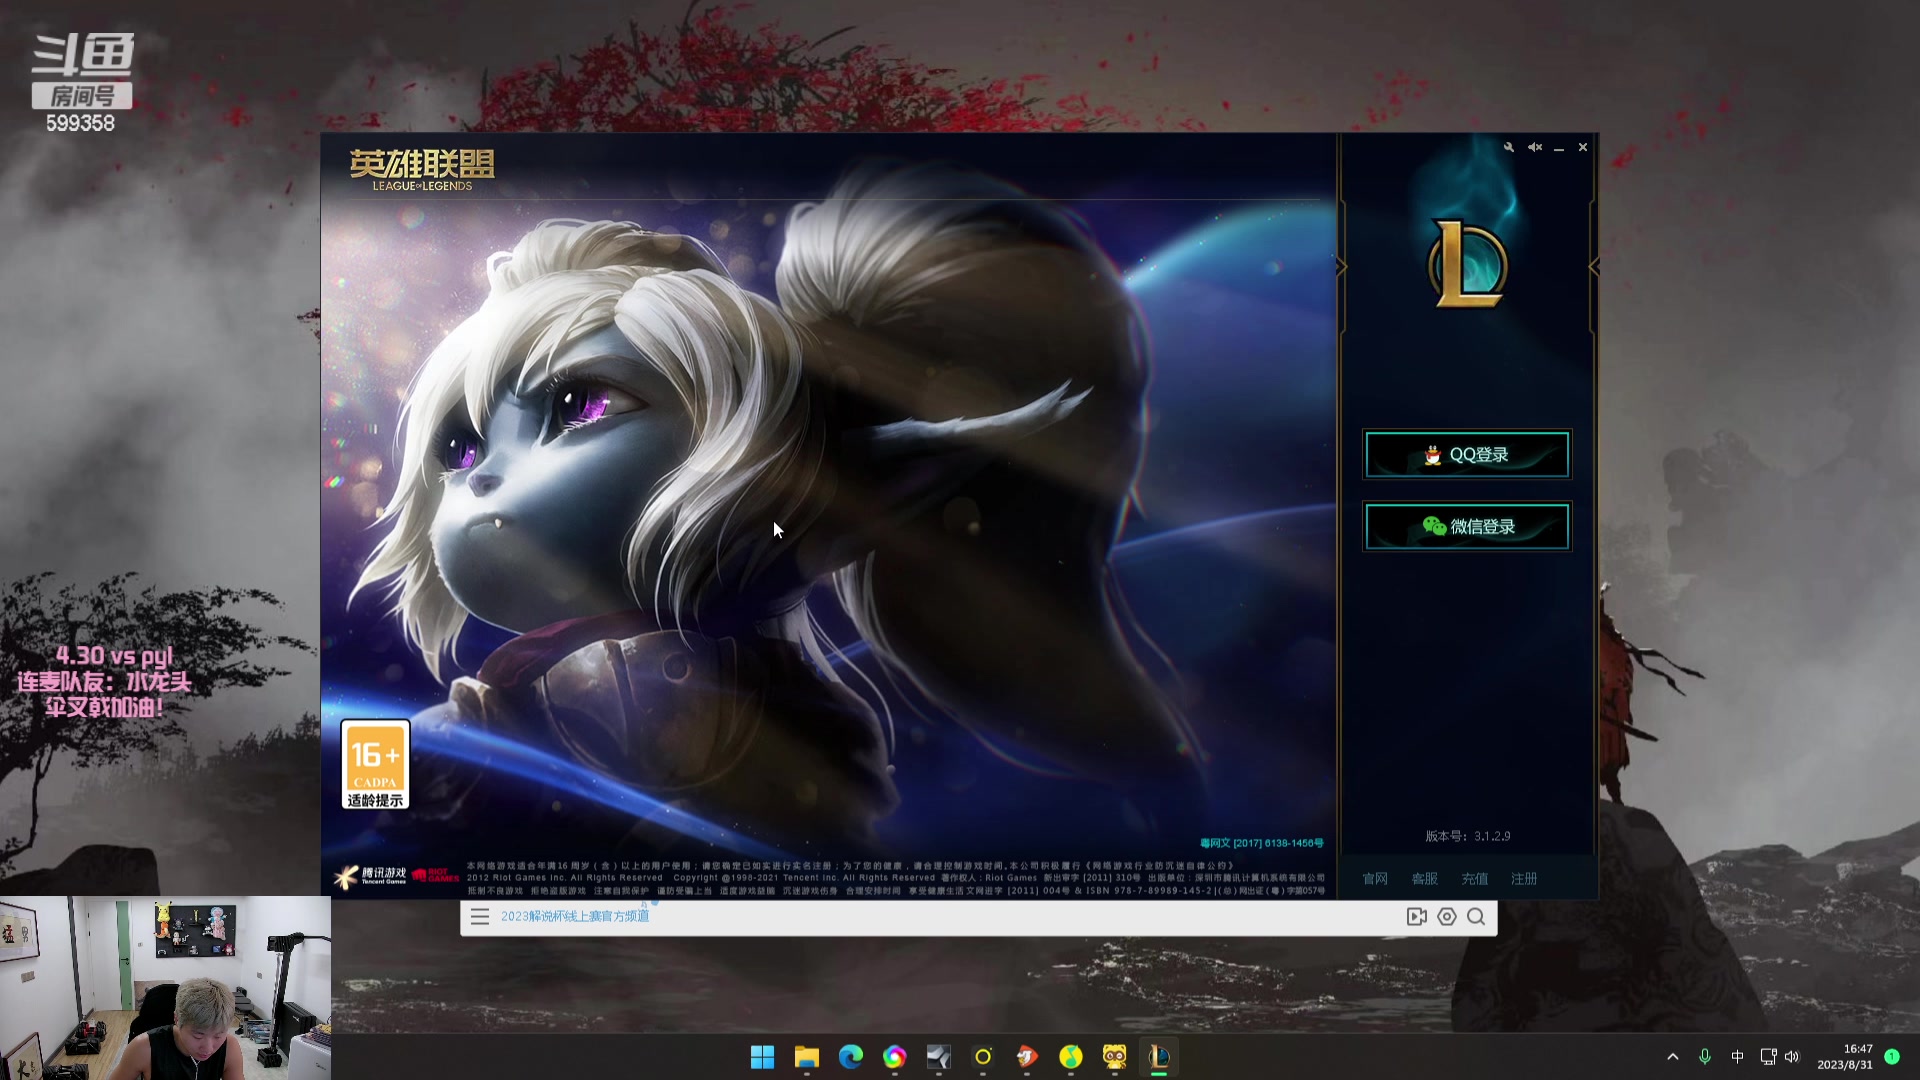Close the League of Legends launcher window
This screenshot has height=1080, width=1920.
click(1583, 147)
